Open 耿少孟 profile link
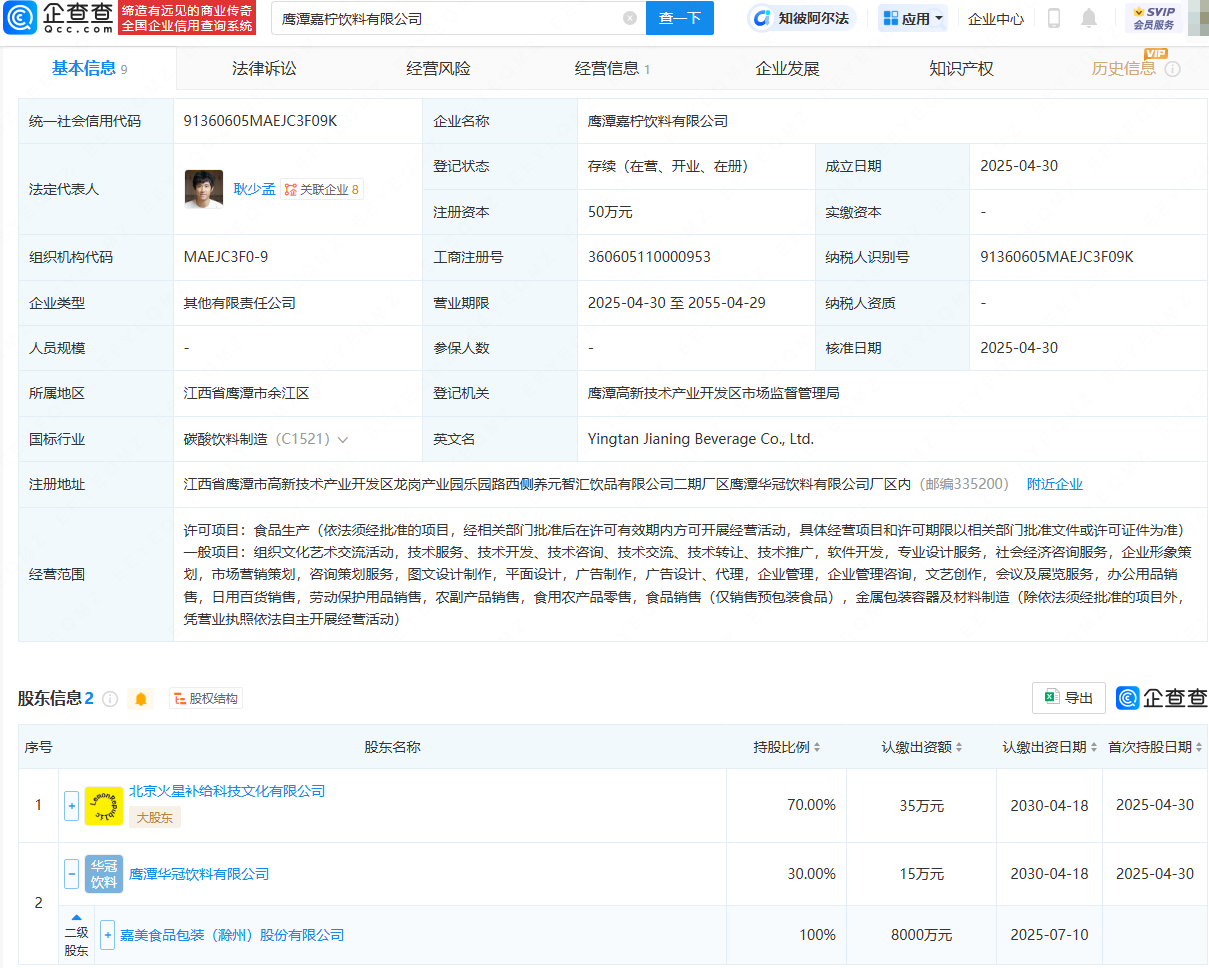1209x968 pixels. pos(254,189)
